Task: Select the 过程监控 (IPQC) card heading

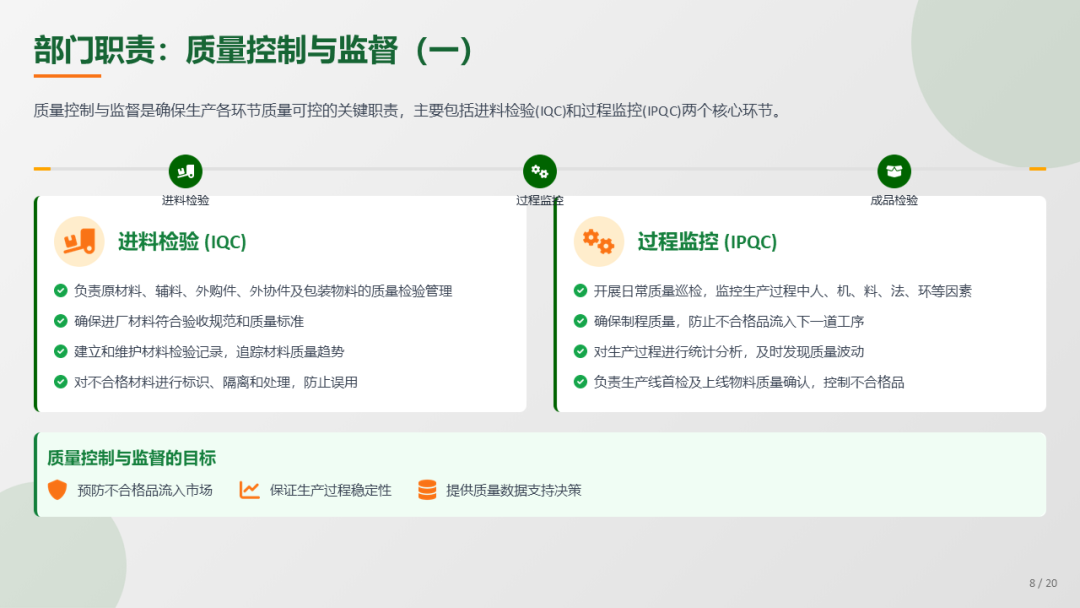Action: [707, 242]
